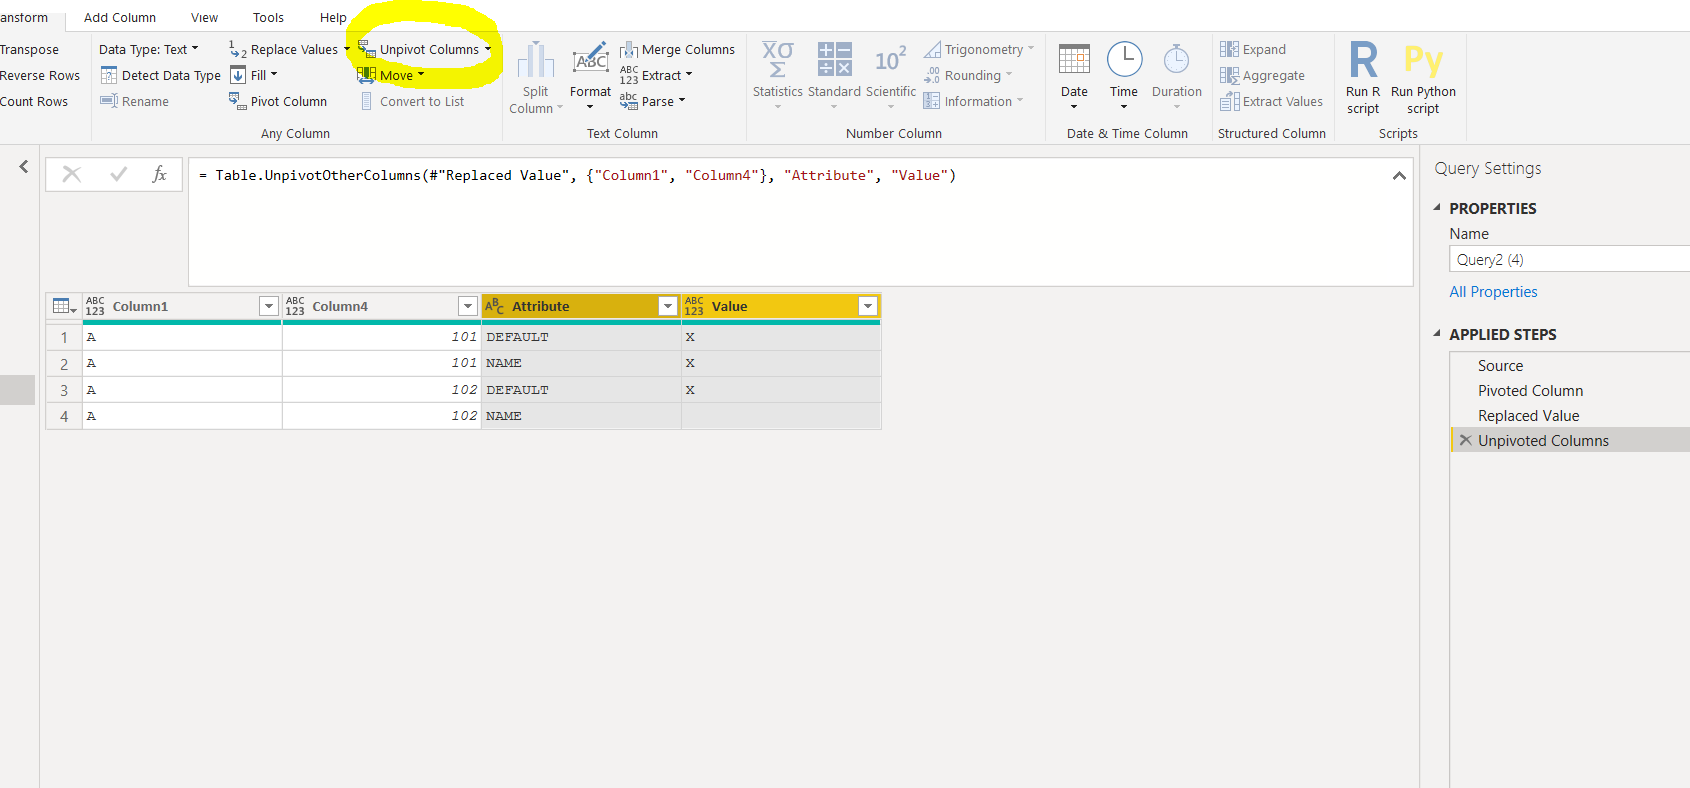Click the Duration tool icon
1690x788 pixels.
coord(1177,59)
